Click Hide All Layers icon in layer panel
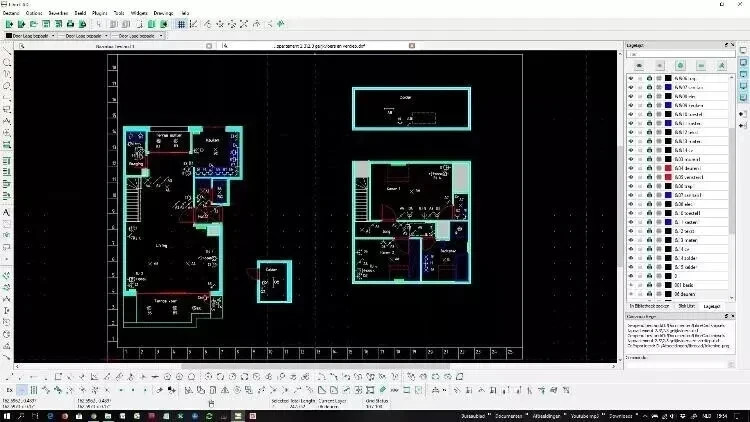The width and height of the screenshot is (750, 422). click(x=660, y=66)
